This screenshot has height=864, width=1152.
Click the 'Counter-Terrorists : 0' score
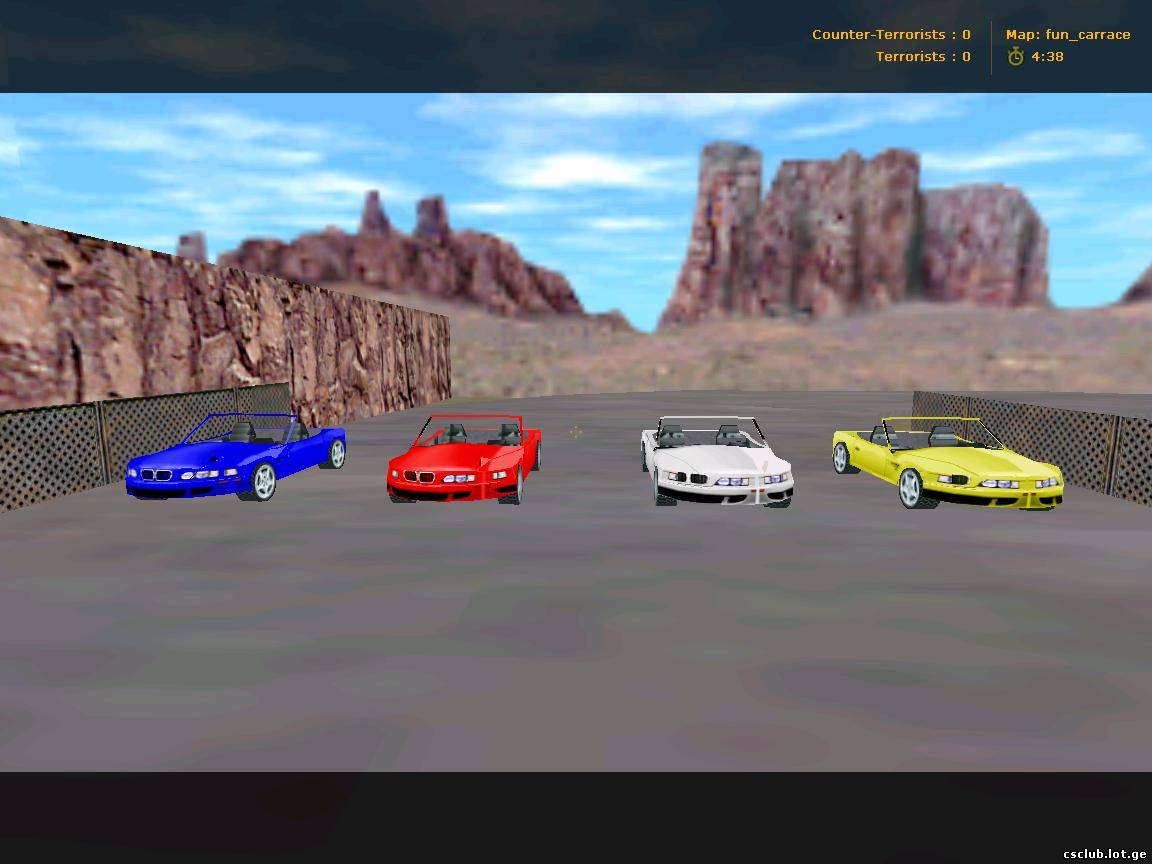click(x=891, y=35)
